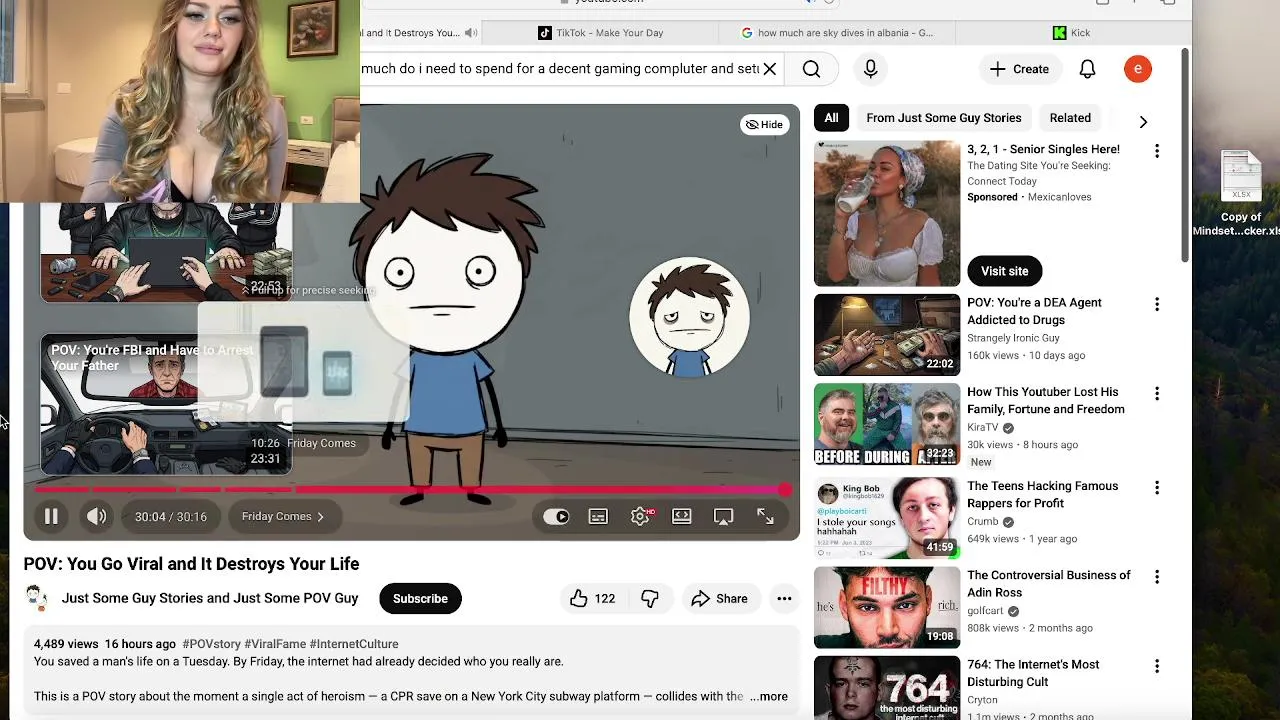Open The Controversial Business of Adin Ross

click(1048, 583)
